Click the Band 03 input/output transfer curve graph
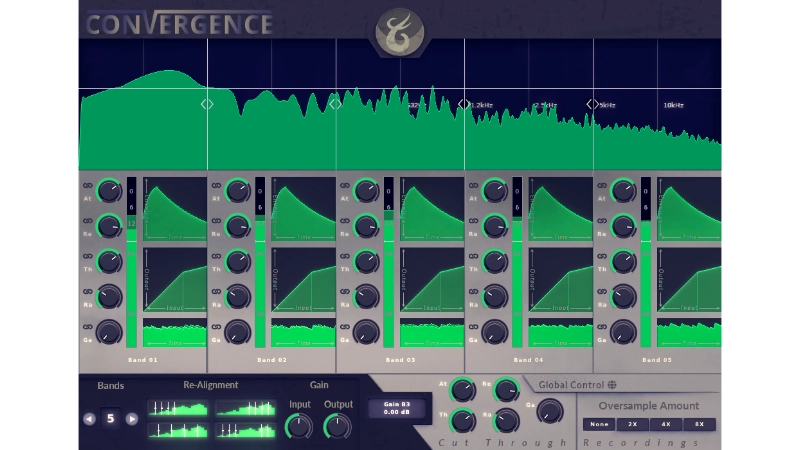The height and width of the screenshot is (450, 800). [x=432, y=280]
